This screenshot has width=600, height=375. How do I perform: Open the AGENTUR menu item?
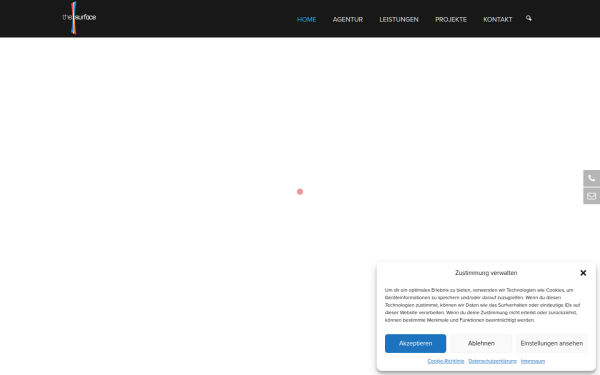(x=348, y=20)
